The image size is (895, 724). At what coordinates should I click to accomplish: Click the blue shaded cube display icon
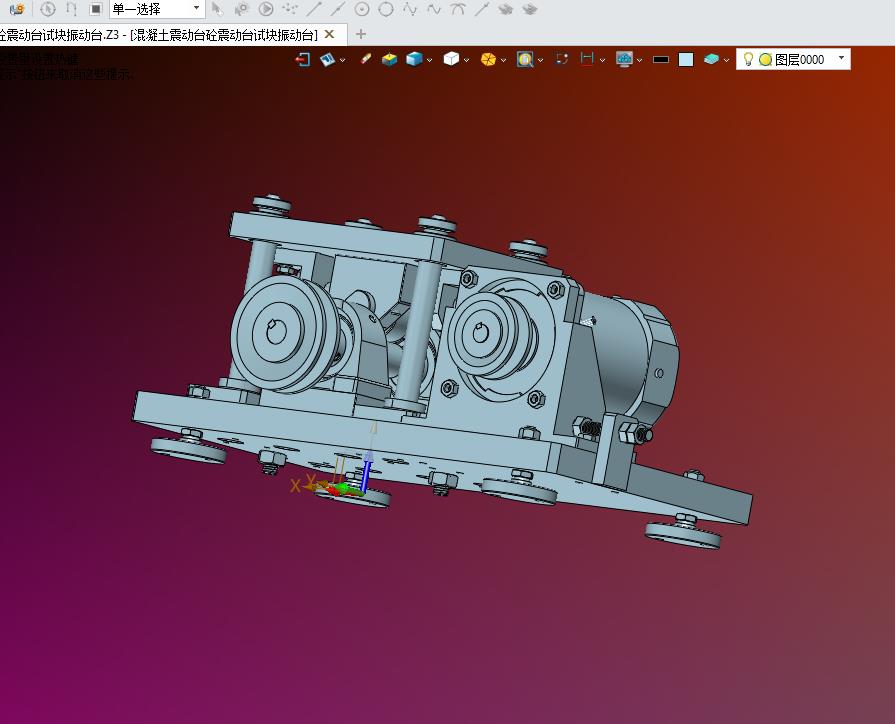point(414,59)
